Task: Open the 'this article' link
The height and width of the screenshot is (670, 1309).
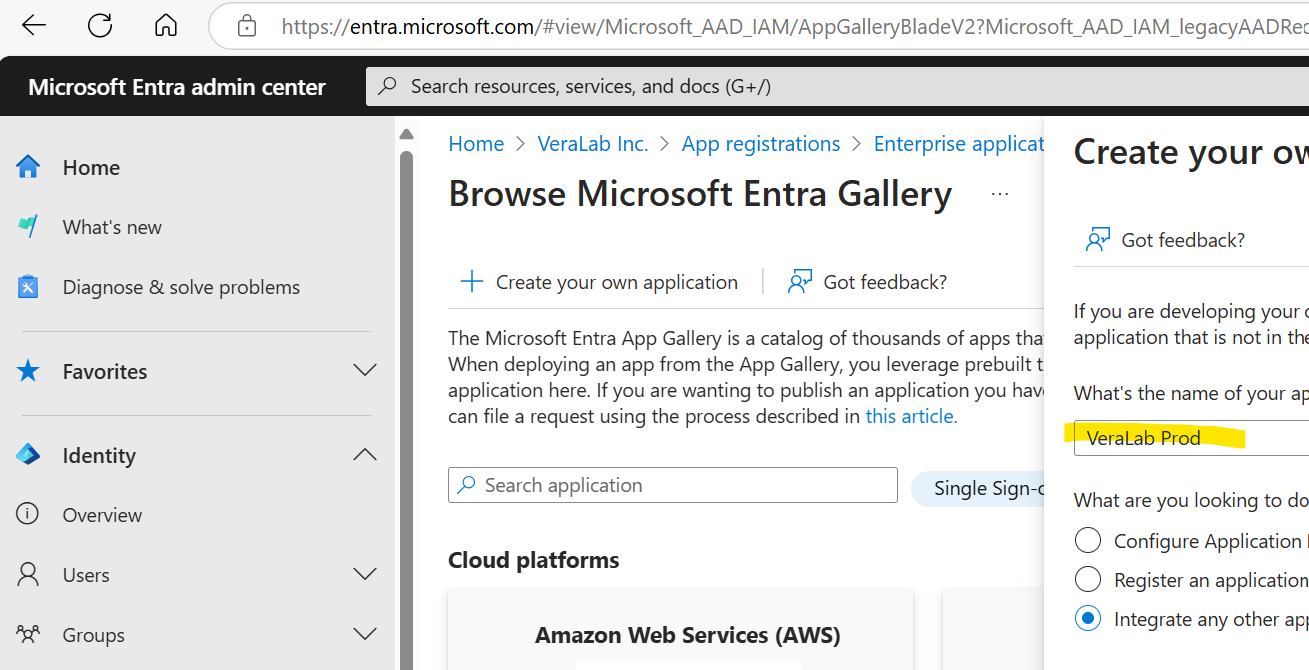Action: [911, 416]
